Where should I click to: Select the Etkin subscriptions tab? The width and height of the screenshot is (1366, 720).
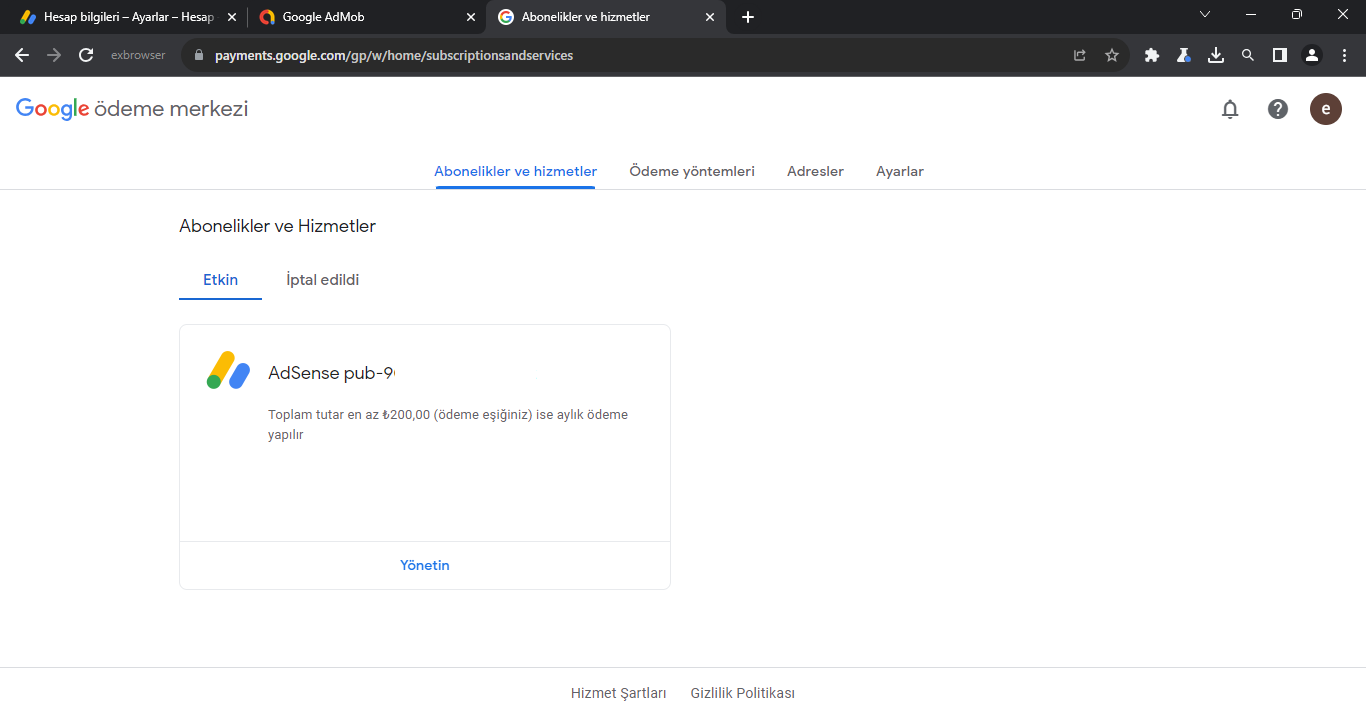pyautogui.click(x=220, y=280)
